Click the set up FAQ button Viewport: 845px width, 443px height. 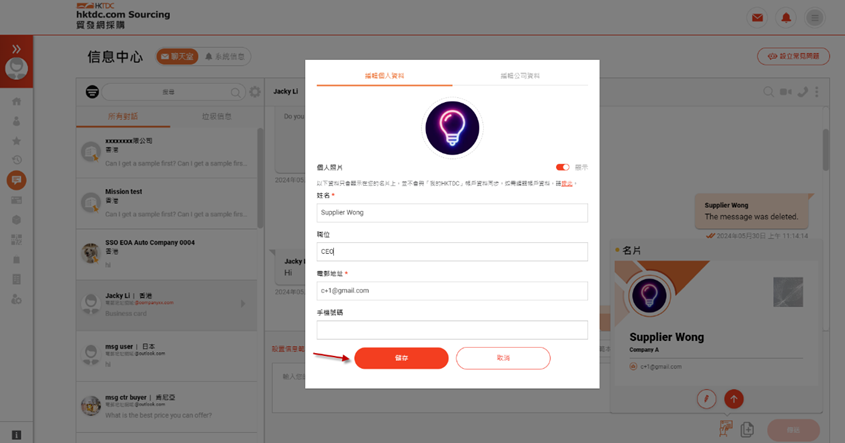pos(793,56)
